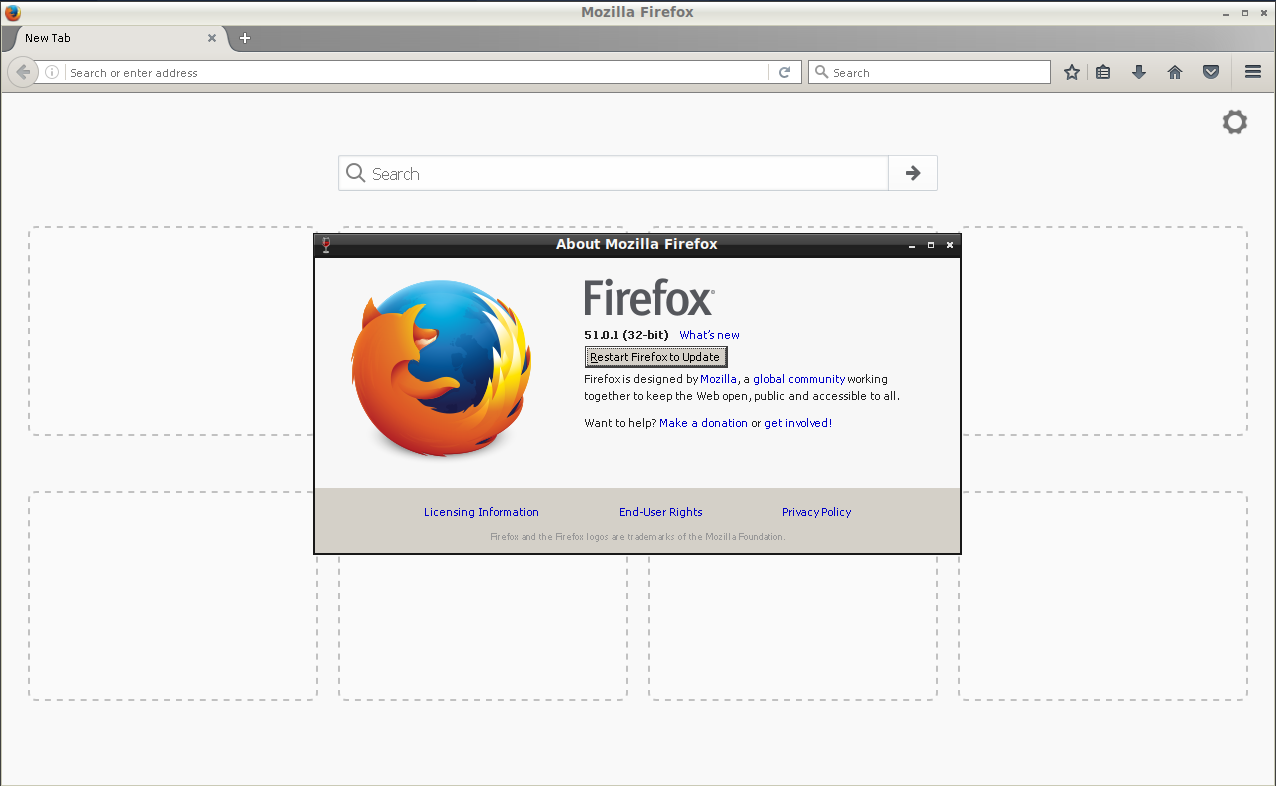Viewport: 1276px width, 786px height.
Task: Click Restart Firefox to Update button
Action: (x=656, y=357)
